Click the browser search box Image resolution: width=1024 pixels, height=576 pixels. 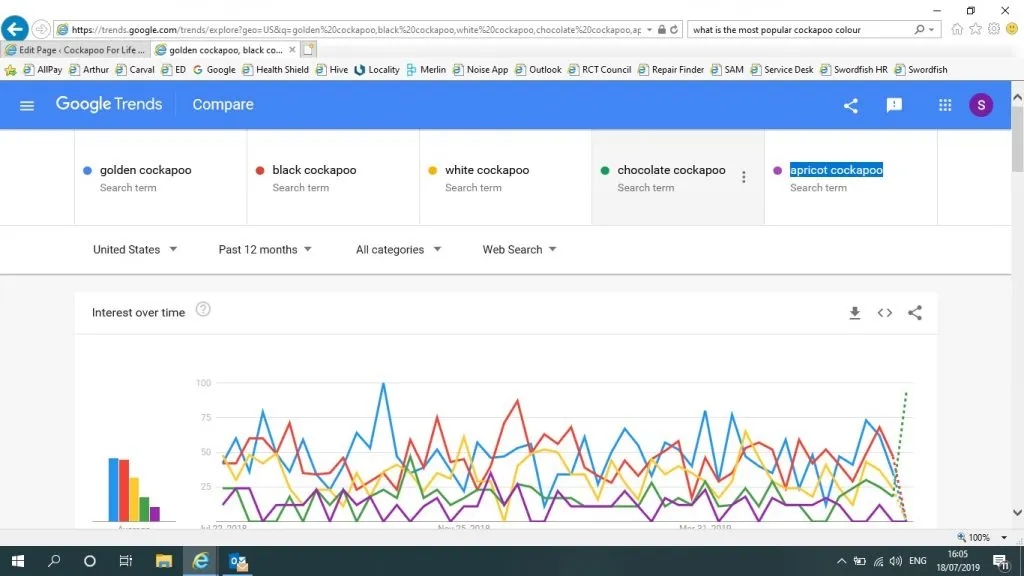800,30
